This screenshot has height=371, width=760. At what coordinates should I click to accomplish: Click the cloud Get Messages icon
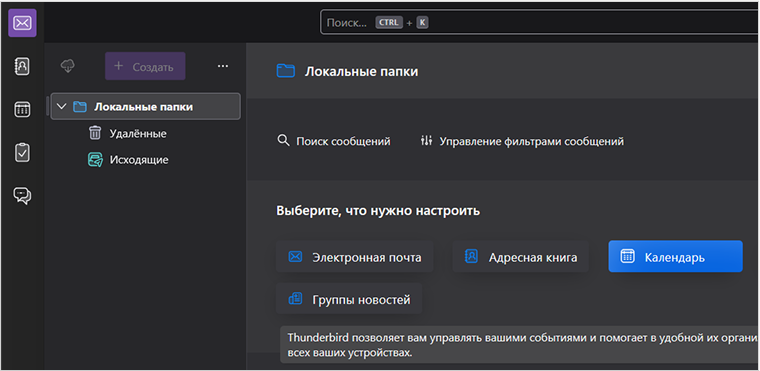point(67,66)
